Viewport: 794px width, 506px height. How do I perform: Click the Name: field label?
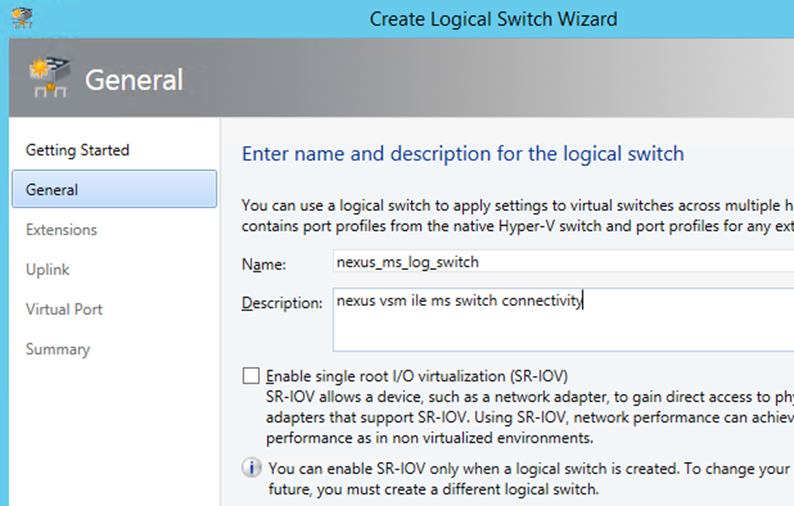pyautogui.click(x=264, y=264)
